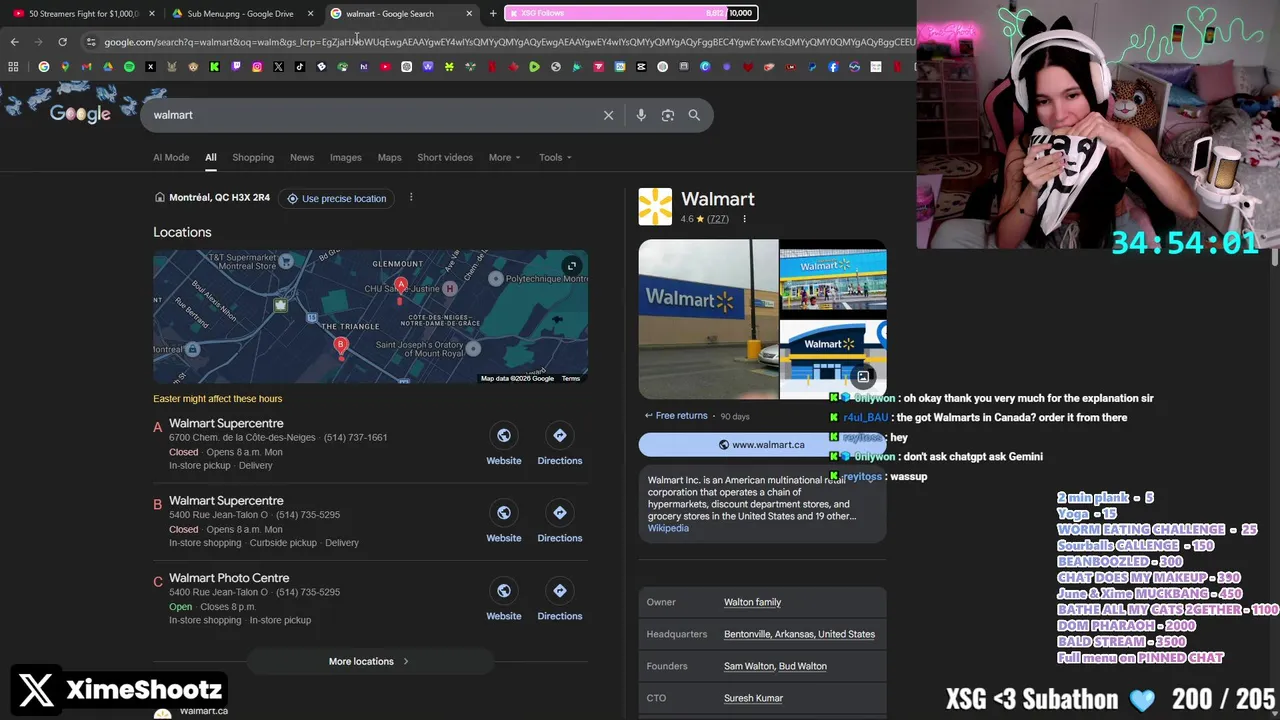Open the Suresh Kumar CTO link

click(x=753, y=698)
